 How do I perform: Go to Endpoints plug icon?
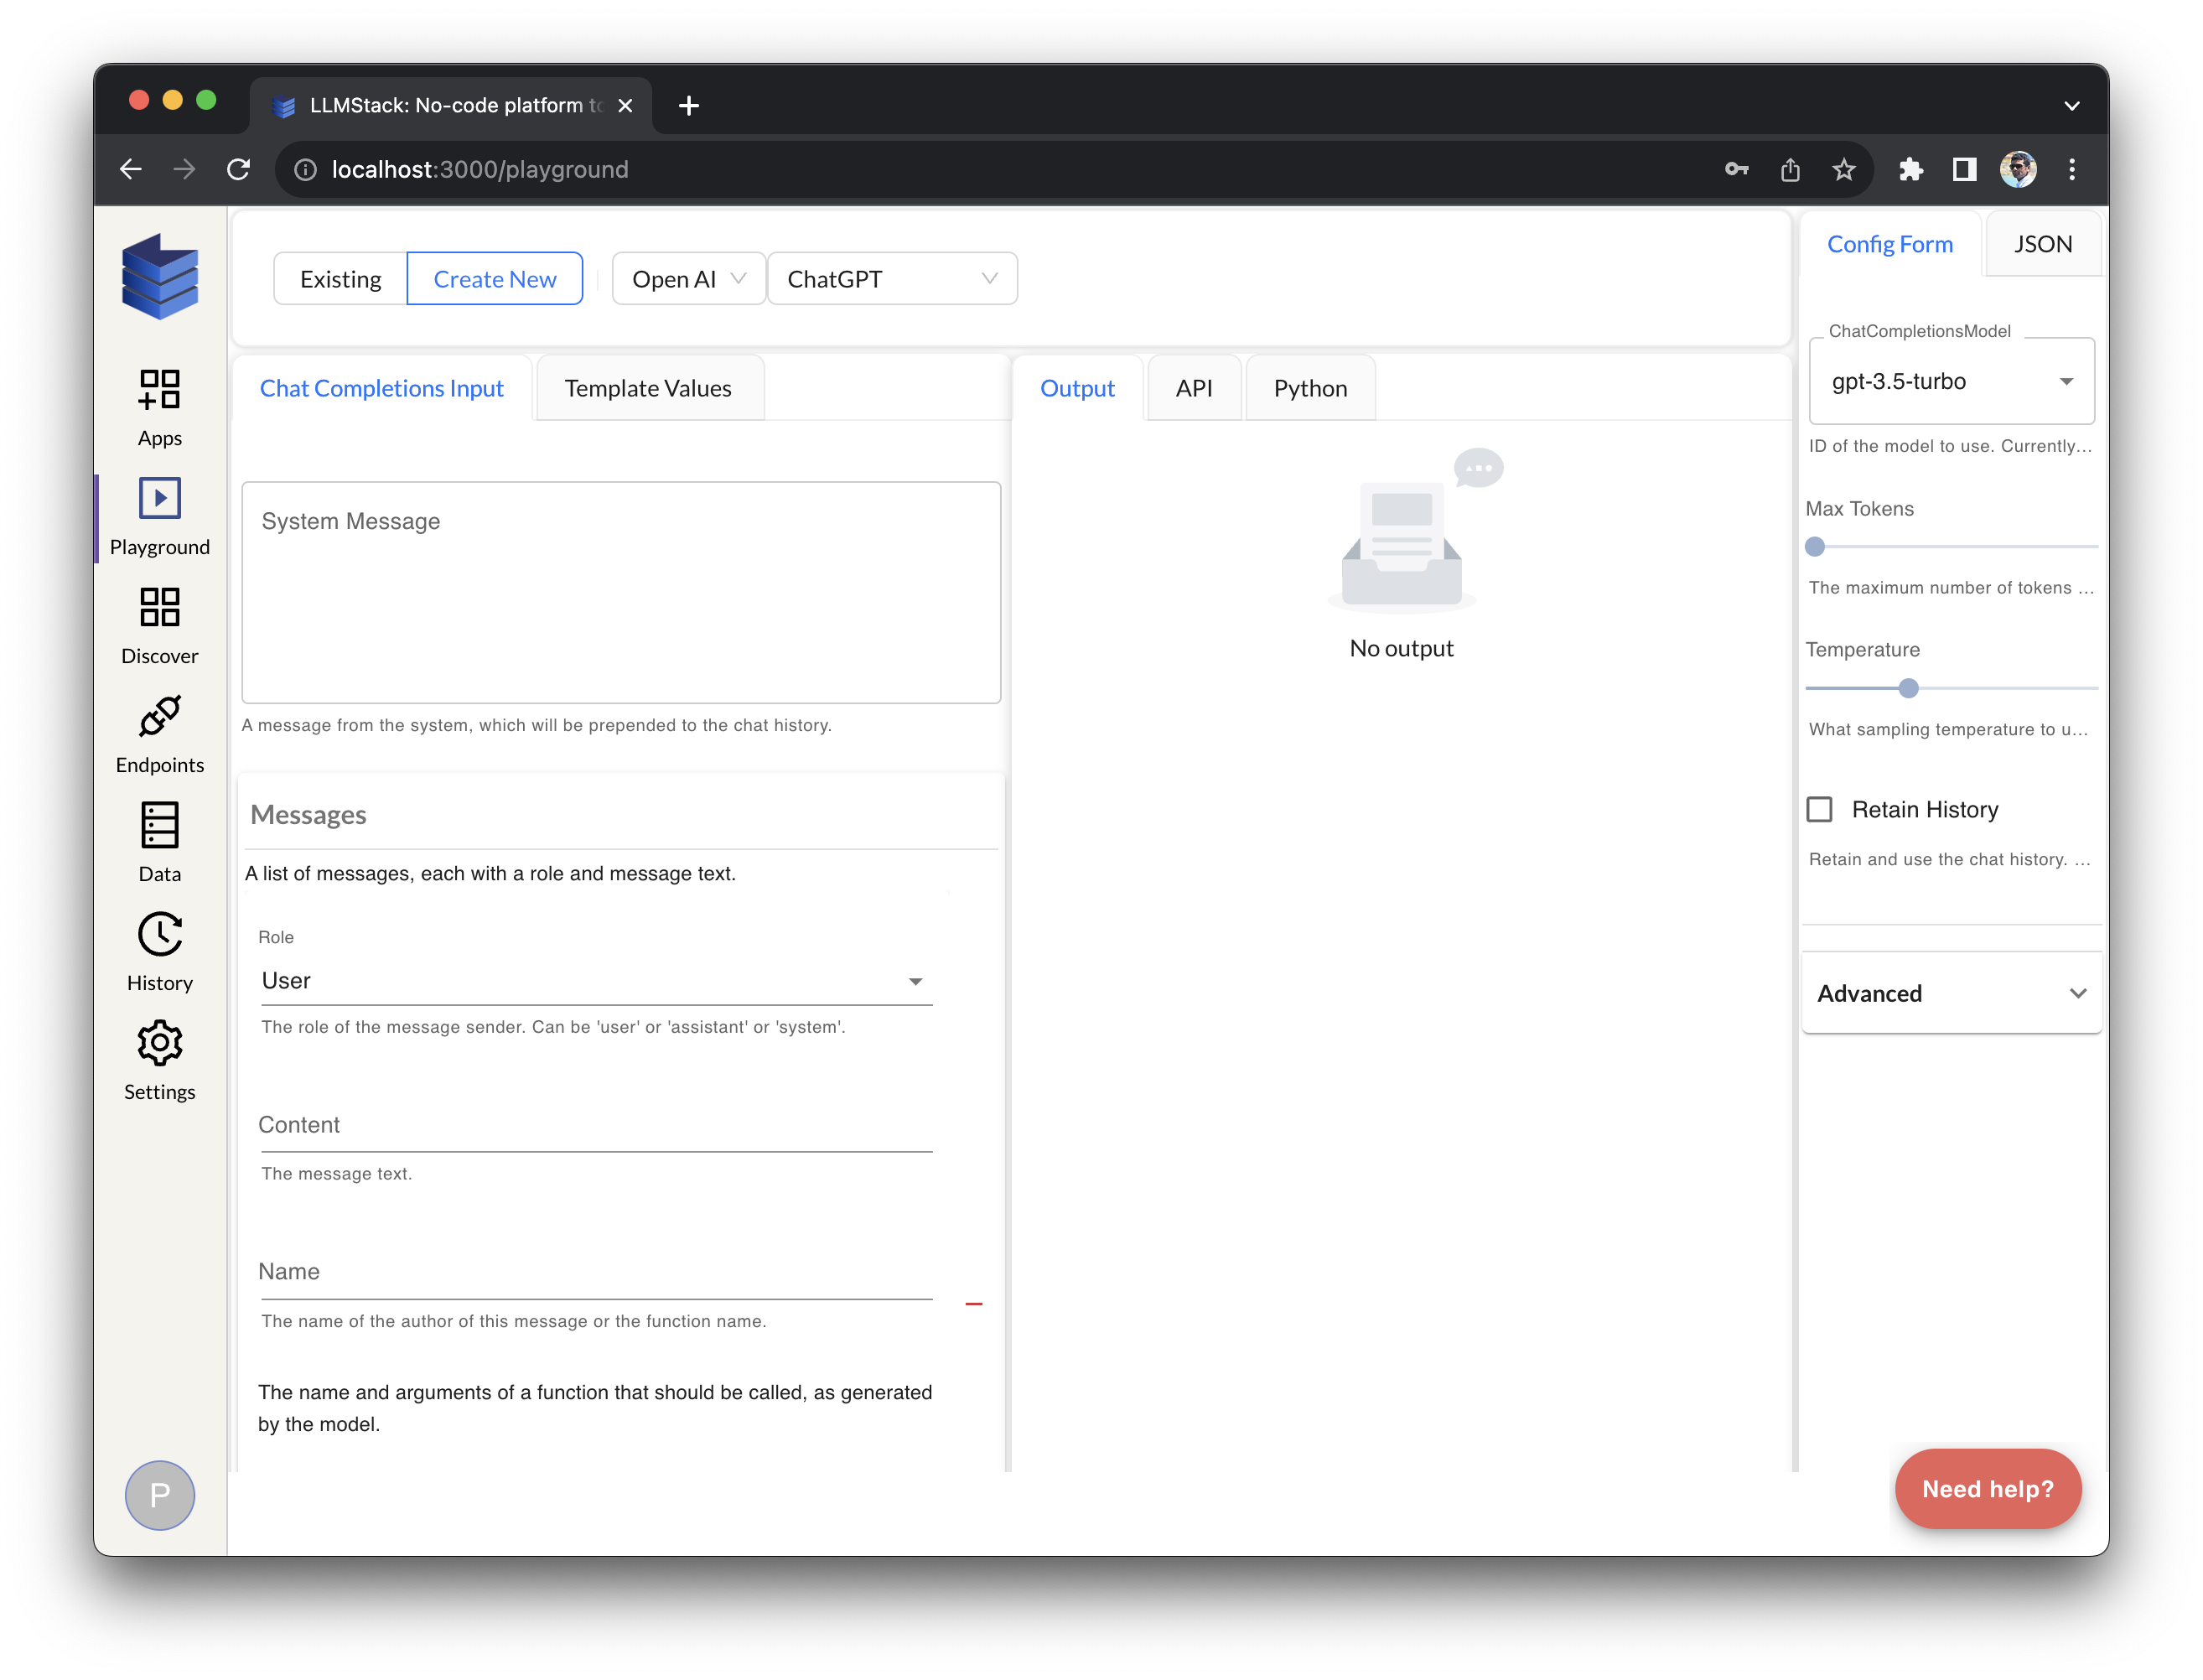159,716
